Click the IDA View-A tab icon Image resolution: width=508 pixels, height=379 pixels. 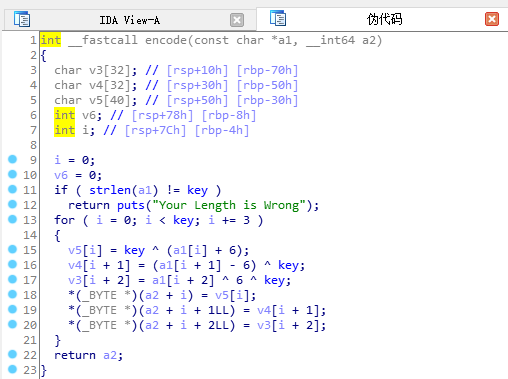(22, 19)
